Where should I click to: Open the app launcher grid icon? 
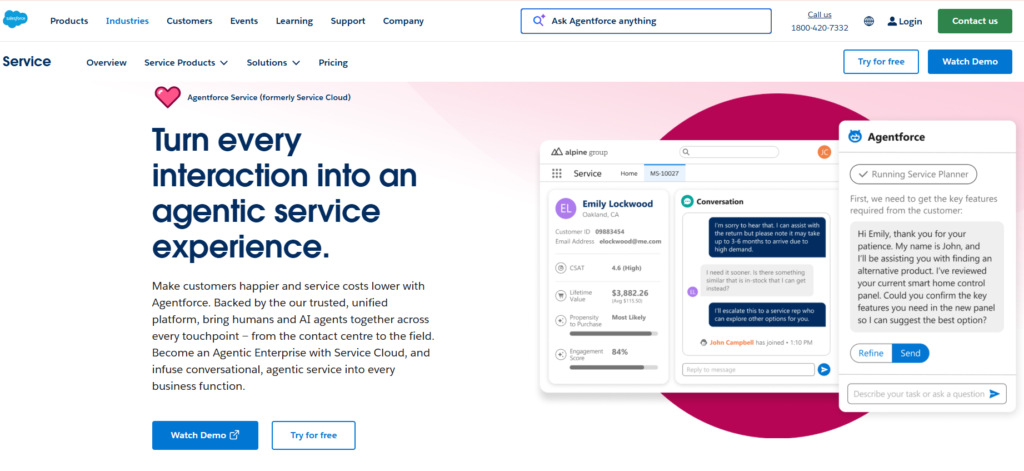click(x=557, y=173)
